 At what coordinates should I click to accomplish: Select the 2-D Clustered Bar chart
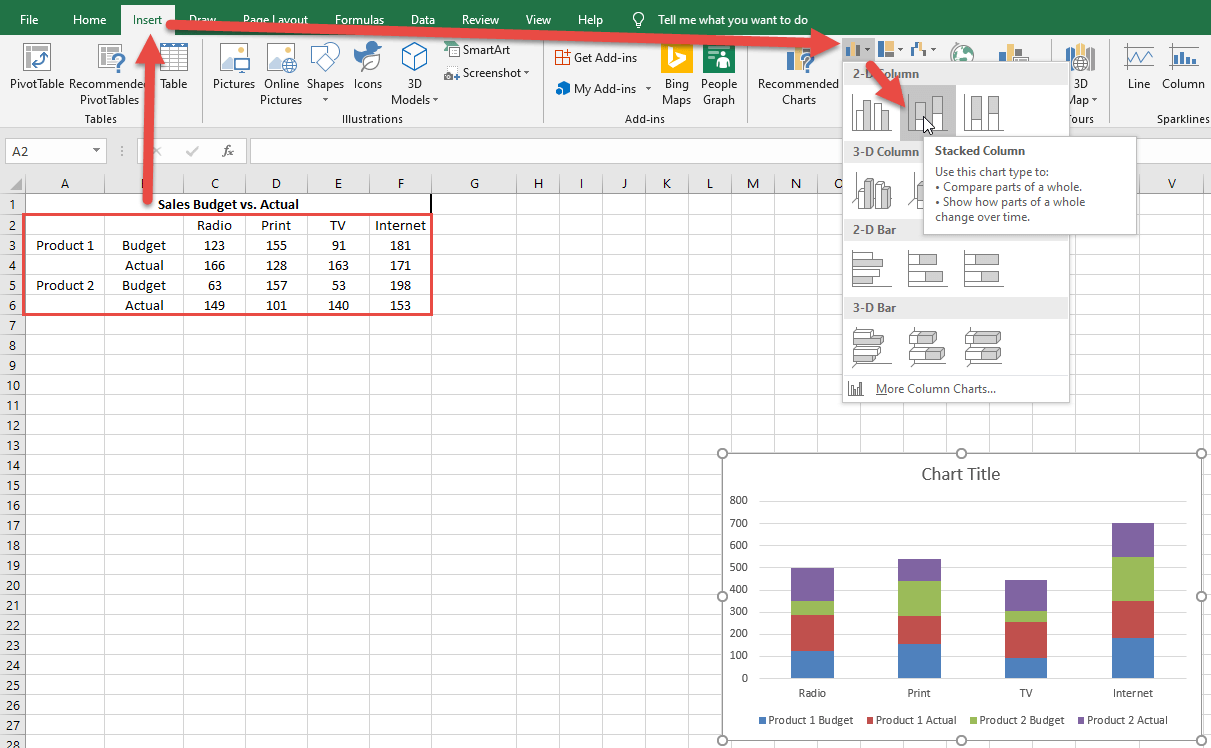[x=871, y=268]
